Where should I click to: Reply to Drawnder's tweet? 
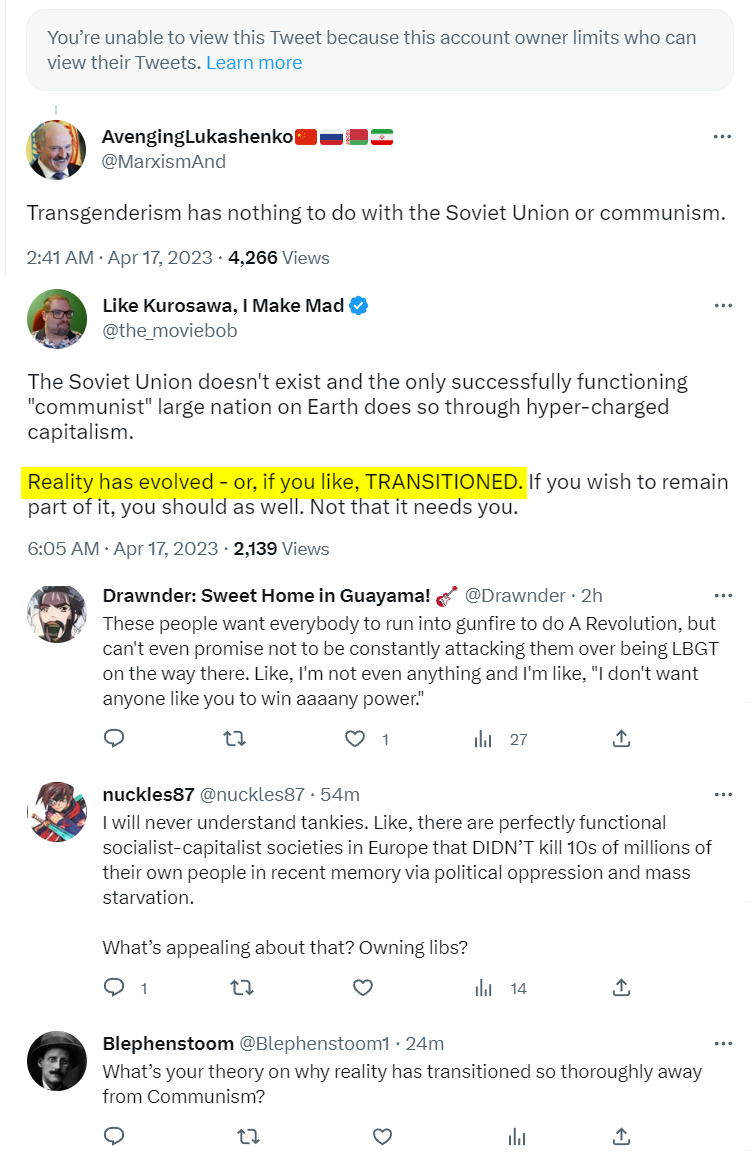pos(115,739)
